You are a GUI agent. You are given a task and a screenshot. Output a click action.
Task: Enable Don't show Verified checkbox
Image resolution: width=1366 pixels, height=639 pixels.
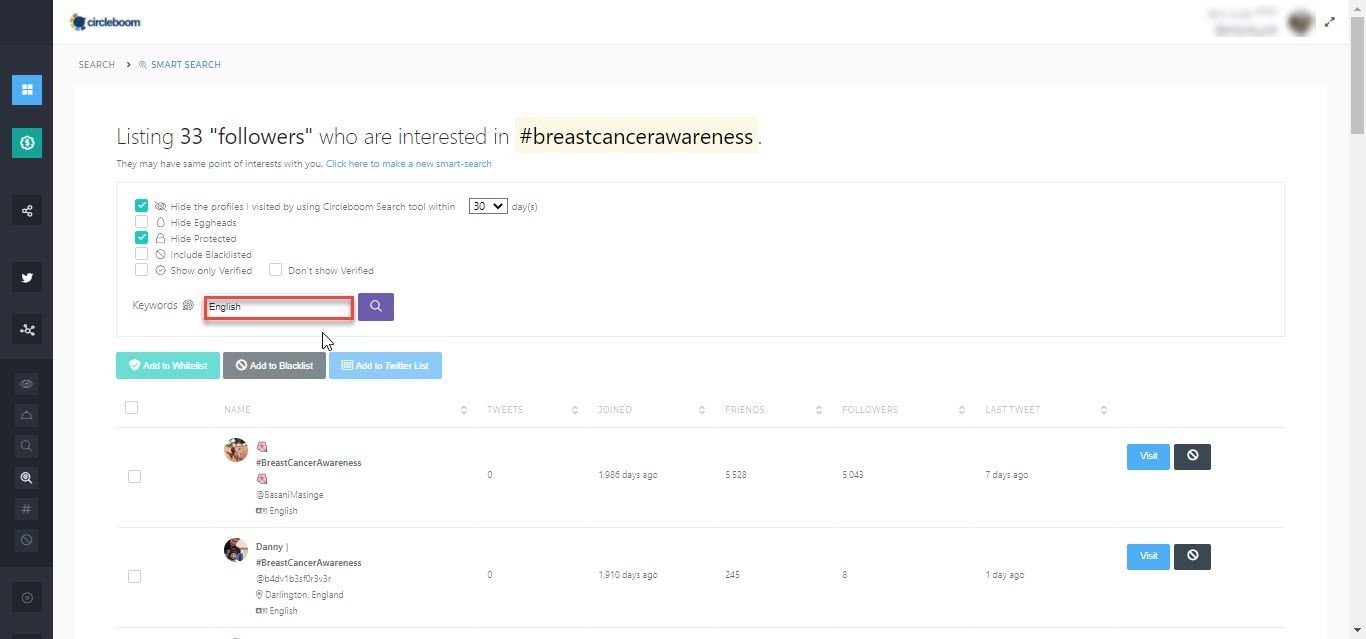pos(275,270)
